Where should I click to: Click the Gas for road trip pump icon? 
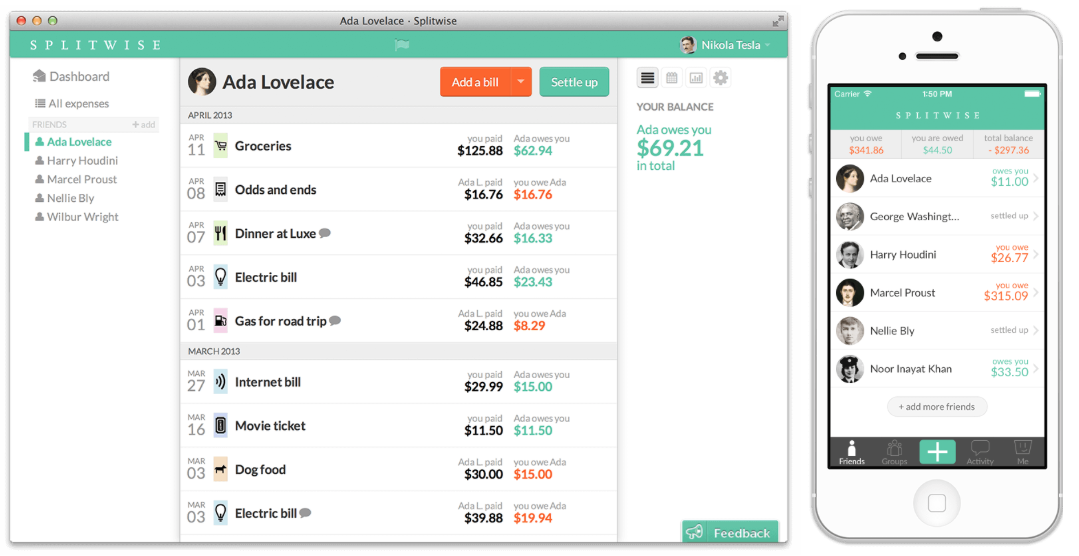[x=220, y=321]
